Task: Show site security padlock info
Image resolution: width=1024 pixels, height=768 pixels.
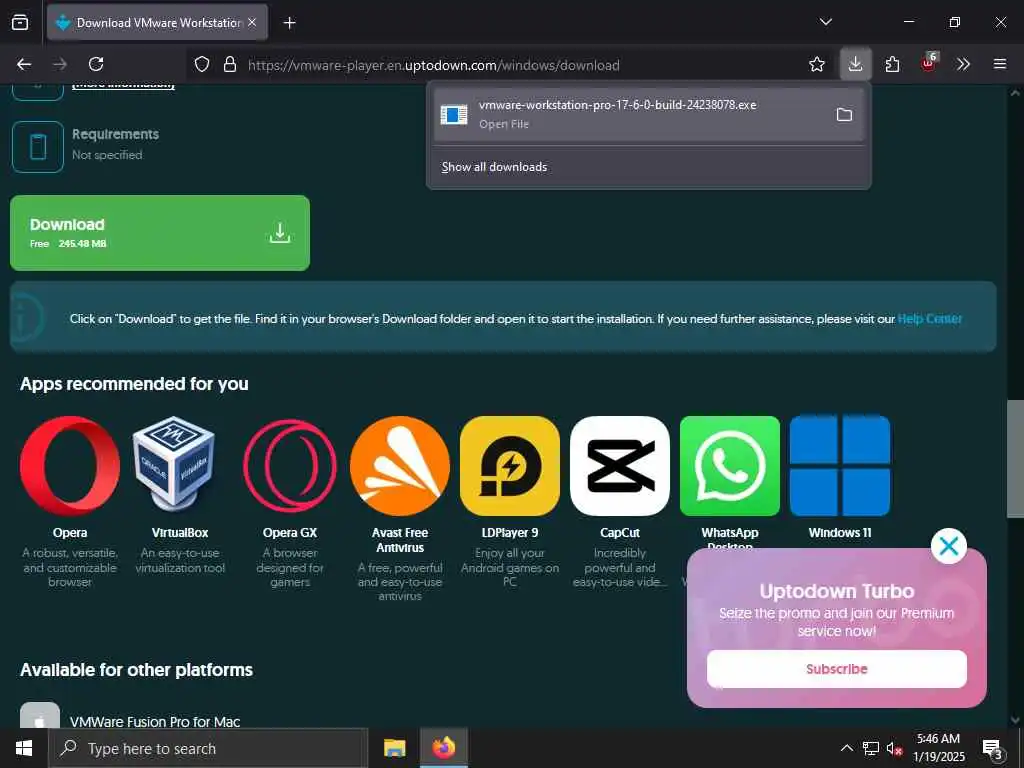Action: pos(229,64)
